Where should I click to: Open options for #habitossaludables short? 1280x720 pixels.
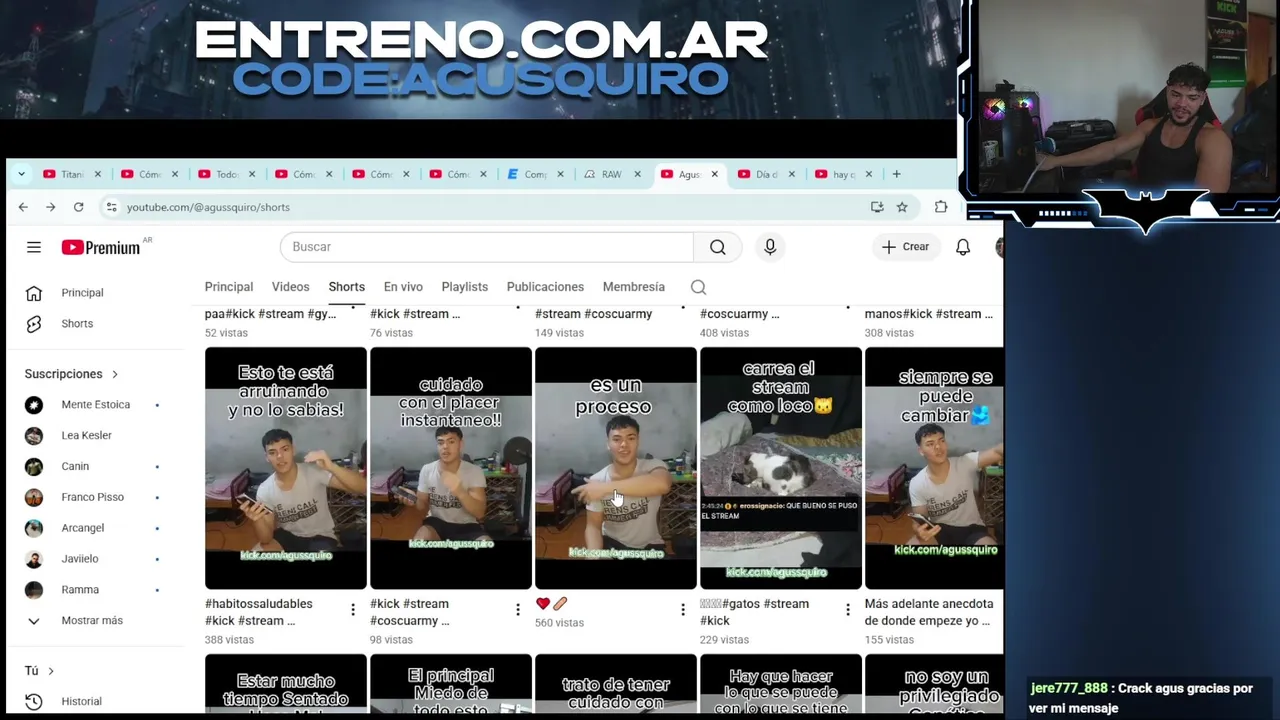353,609
